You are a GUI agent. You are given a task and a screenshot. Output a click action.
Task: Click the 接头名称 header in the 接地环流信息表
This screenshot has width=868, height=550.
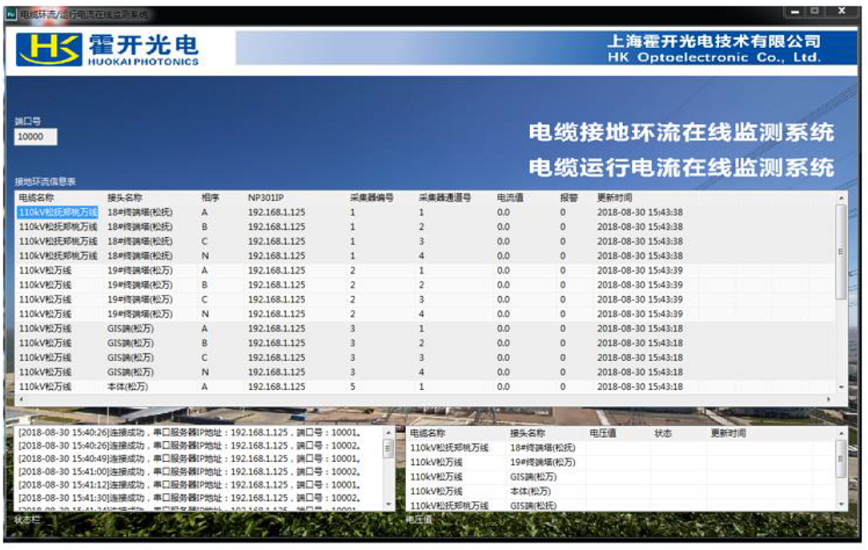[125, 198]
